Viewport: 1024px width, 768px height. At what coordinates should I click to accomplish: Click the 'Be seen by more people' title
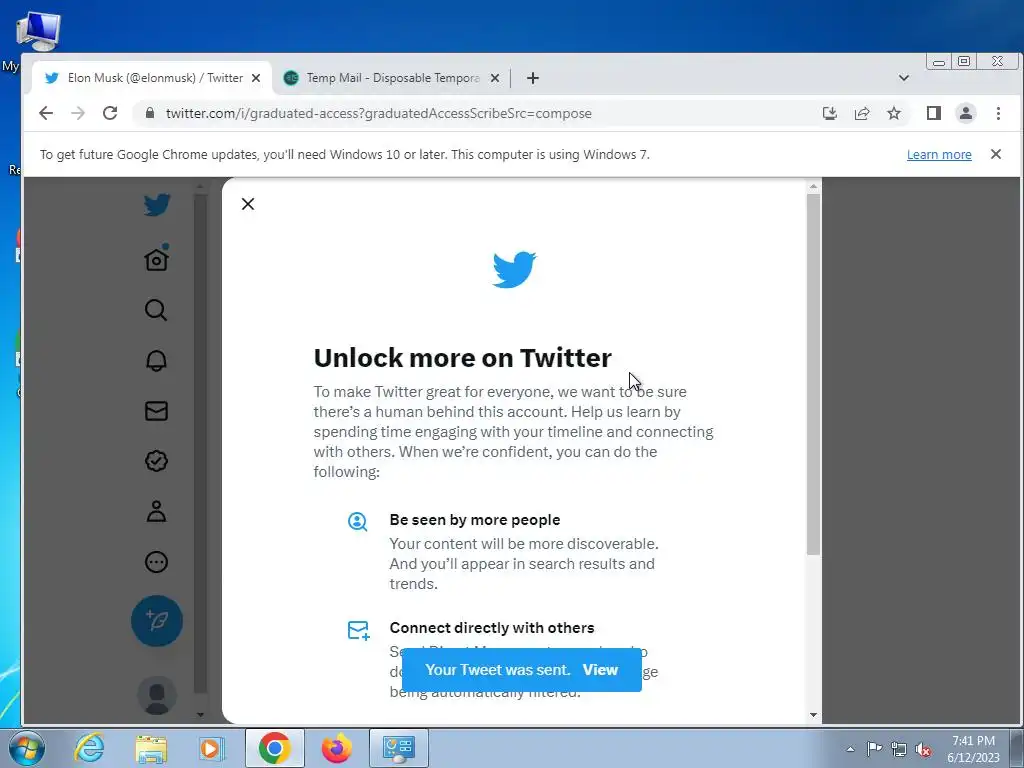pos(475,520)
